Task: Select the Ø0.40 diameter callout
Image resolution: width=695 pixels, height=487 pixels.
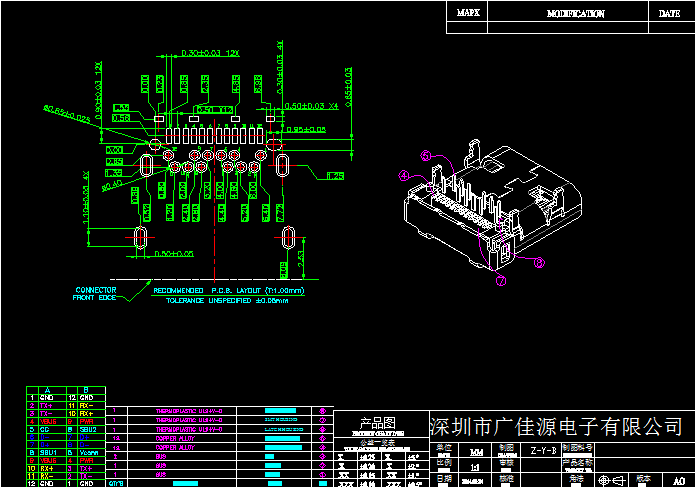Action: 112,185
